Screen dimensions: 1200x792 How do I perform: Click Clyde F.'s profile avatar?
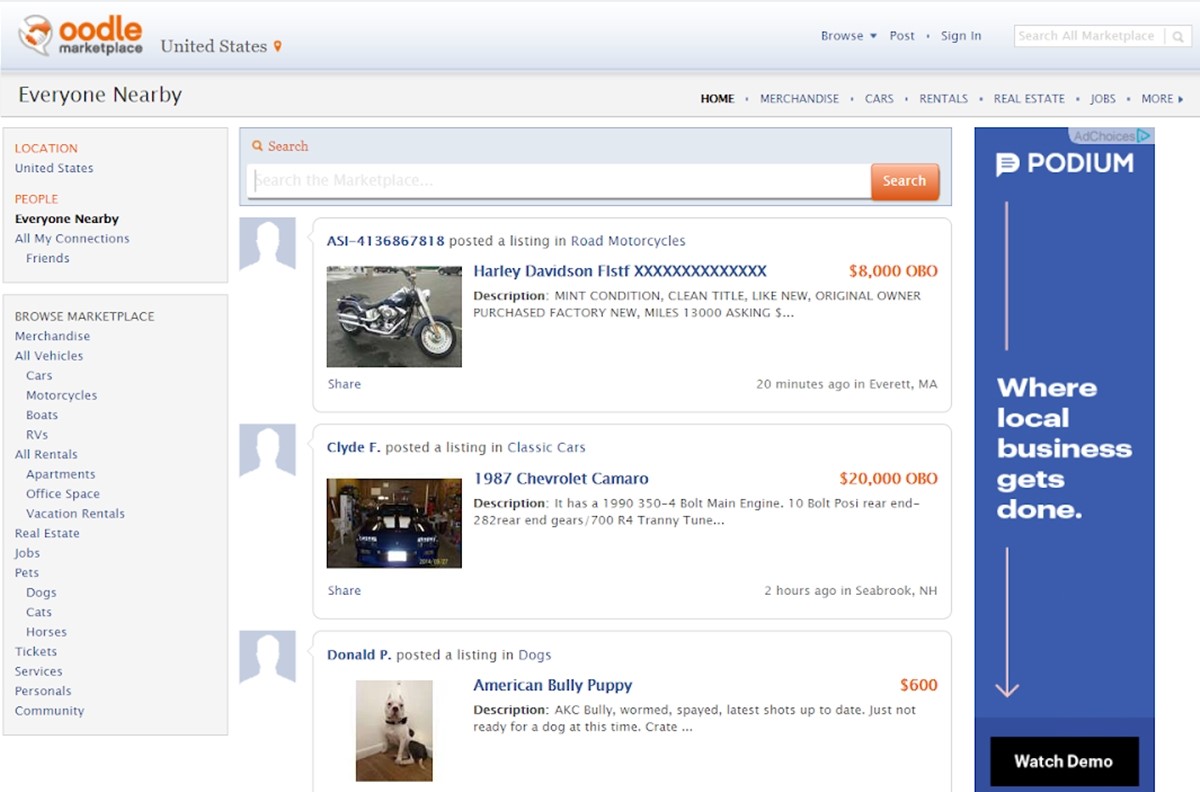tap(267, 451)
